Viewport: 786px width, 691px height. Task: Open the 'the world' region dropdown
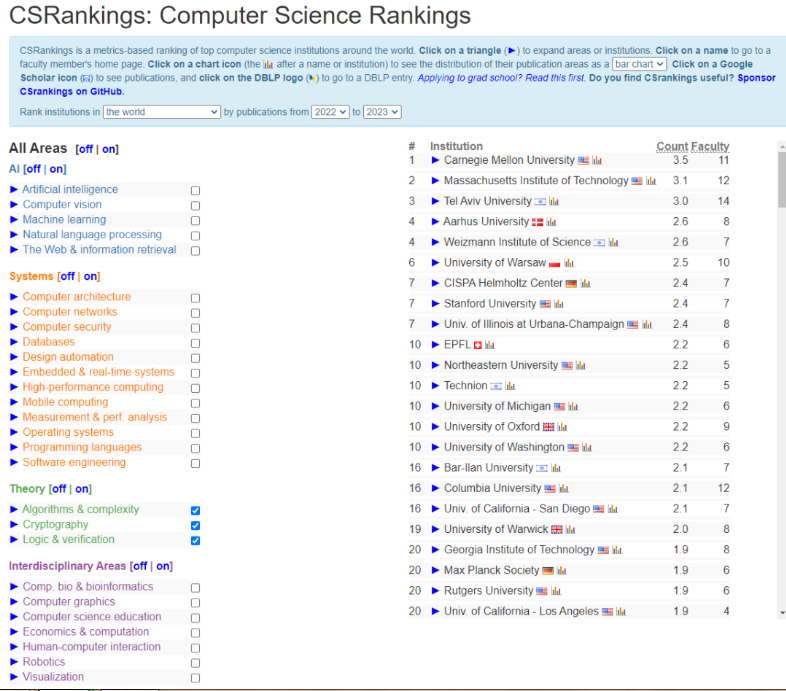click(x=161, y=112)
